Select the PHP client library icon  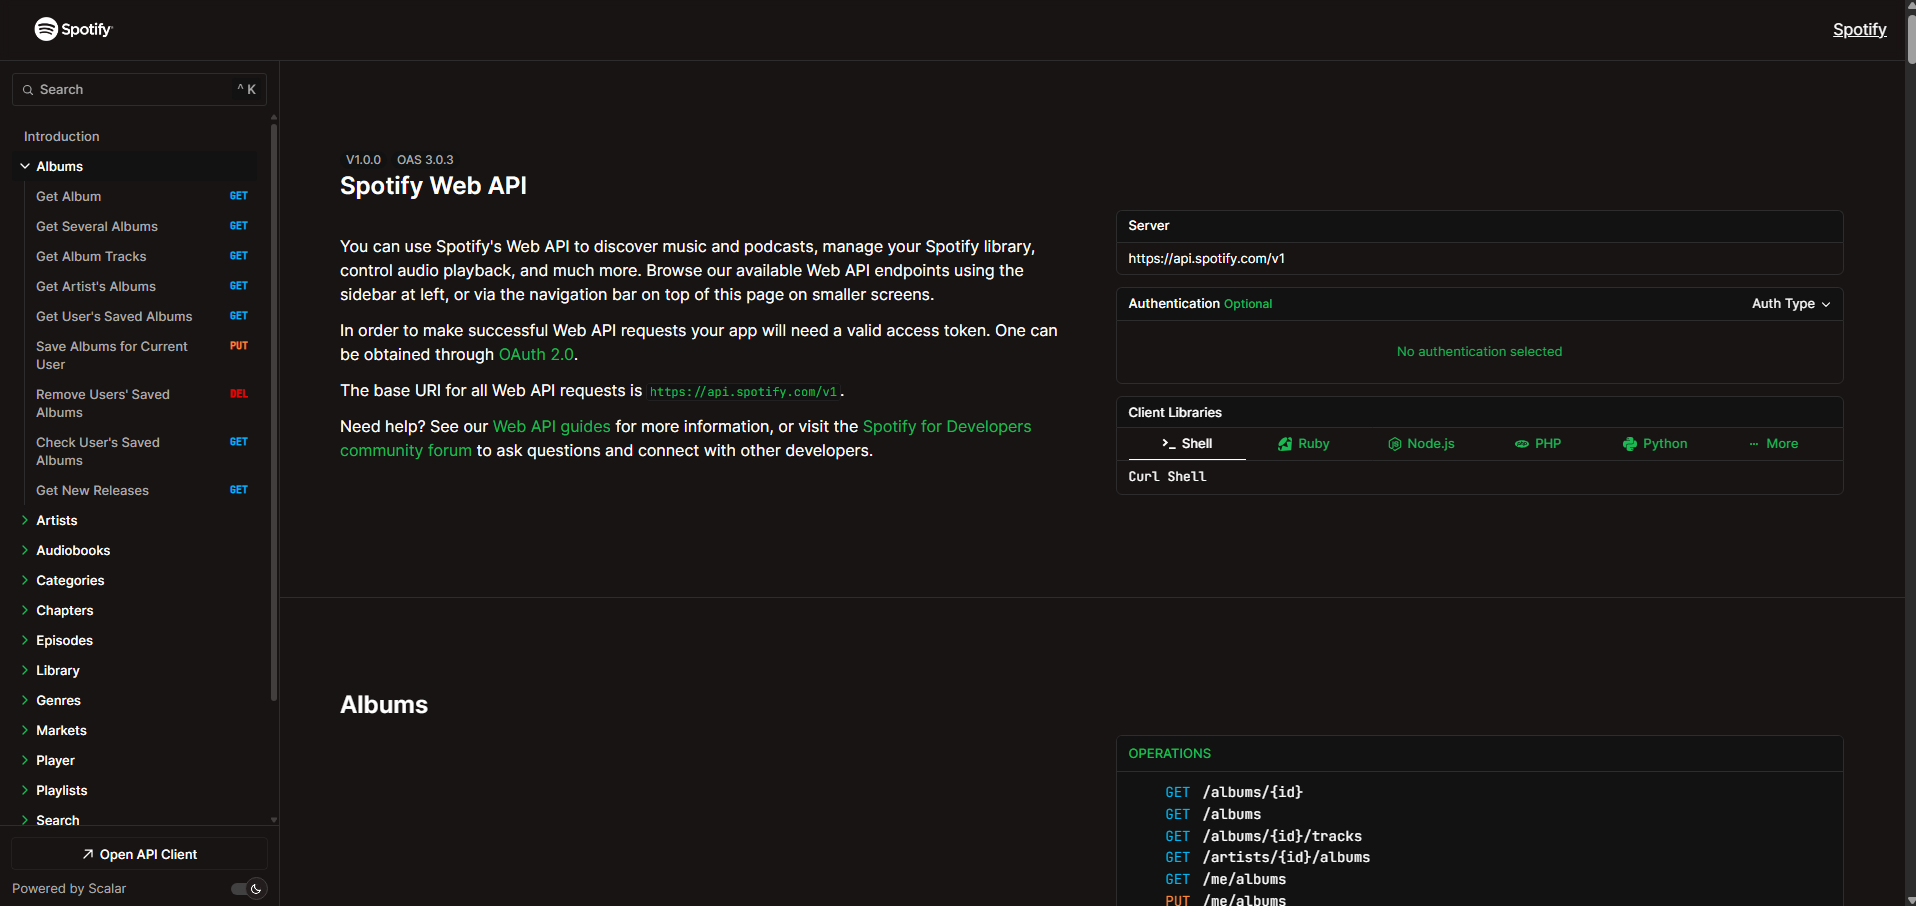(x=1521, y=444)
